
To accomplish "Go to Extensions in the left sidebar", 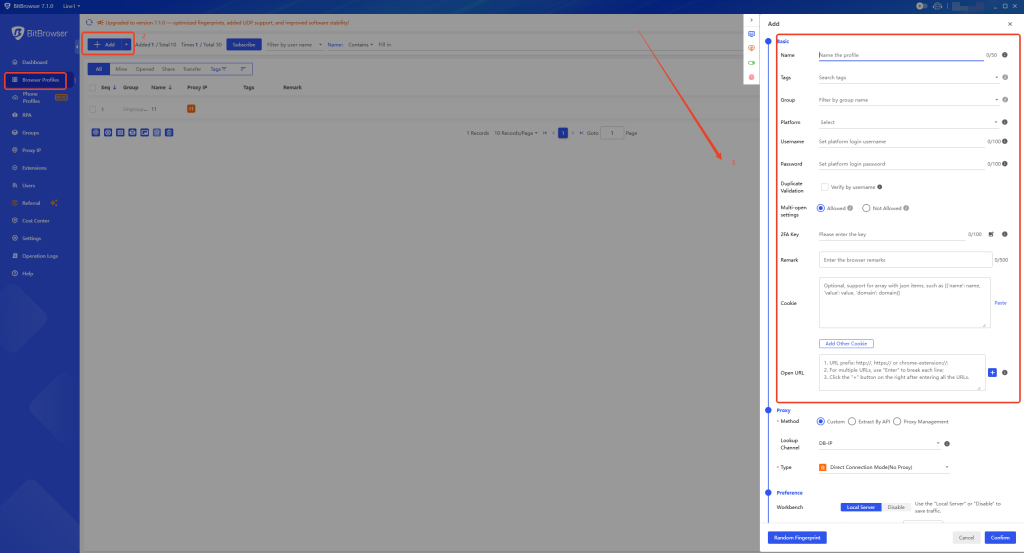I will click(x=34, y=168).
